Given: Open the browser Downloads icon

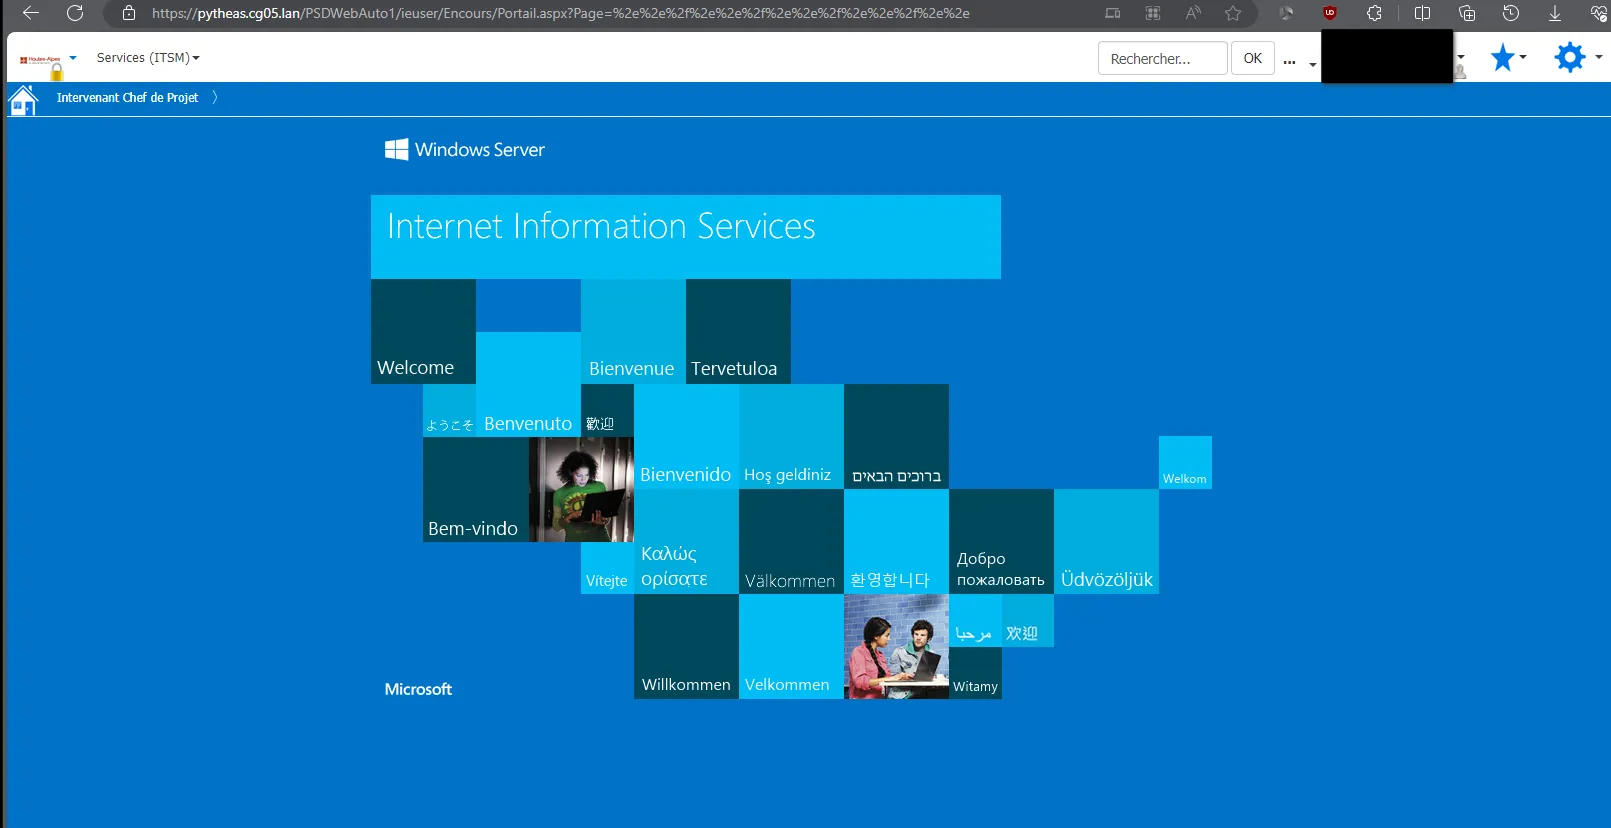Looking at the screenshot, I should 1555,13.
